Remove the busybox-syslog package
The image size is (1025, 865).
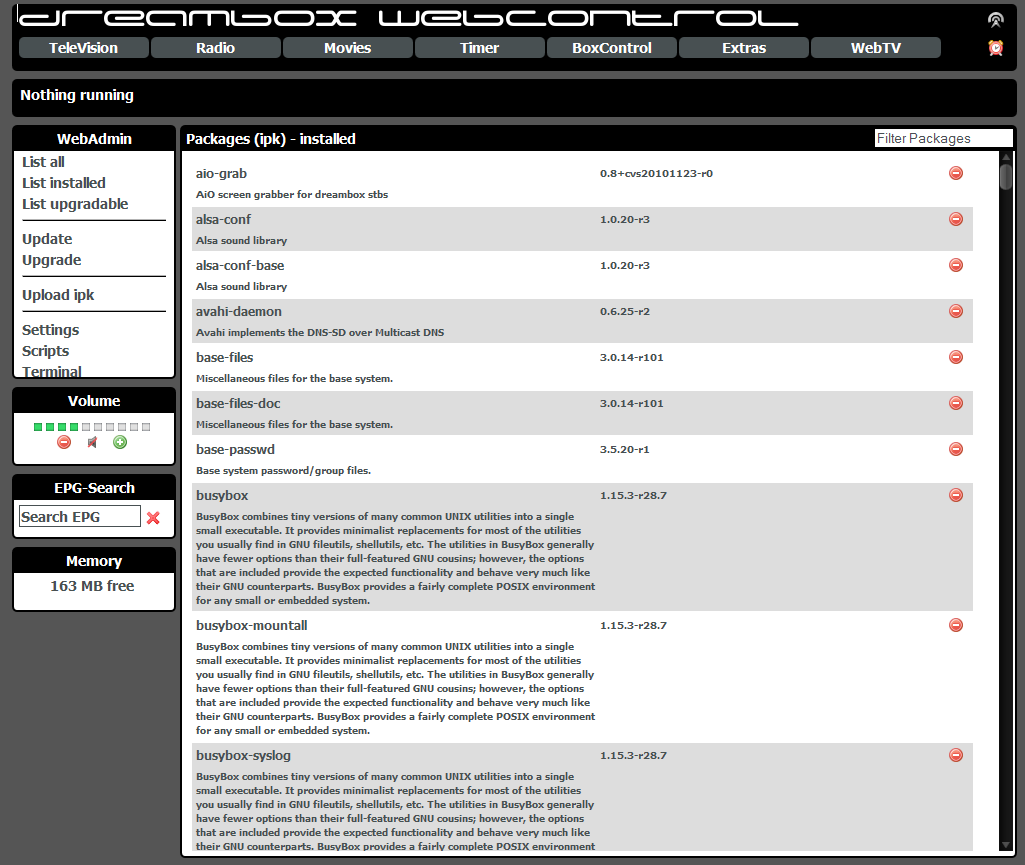(956, 755)
